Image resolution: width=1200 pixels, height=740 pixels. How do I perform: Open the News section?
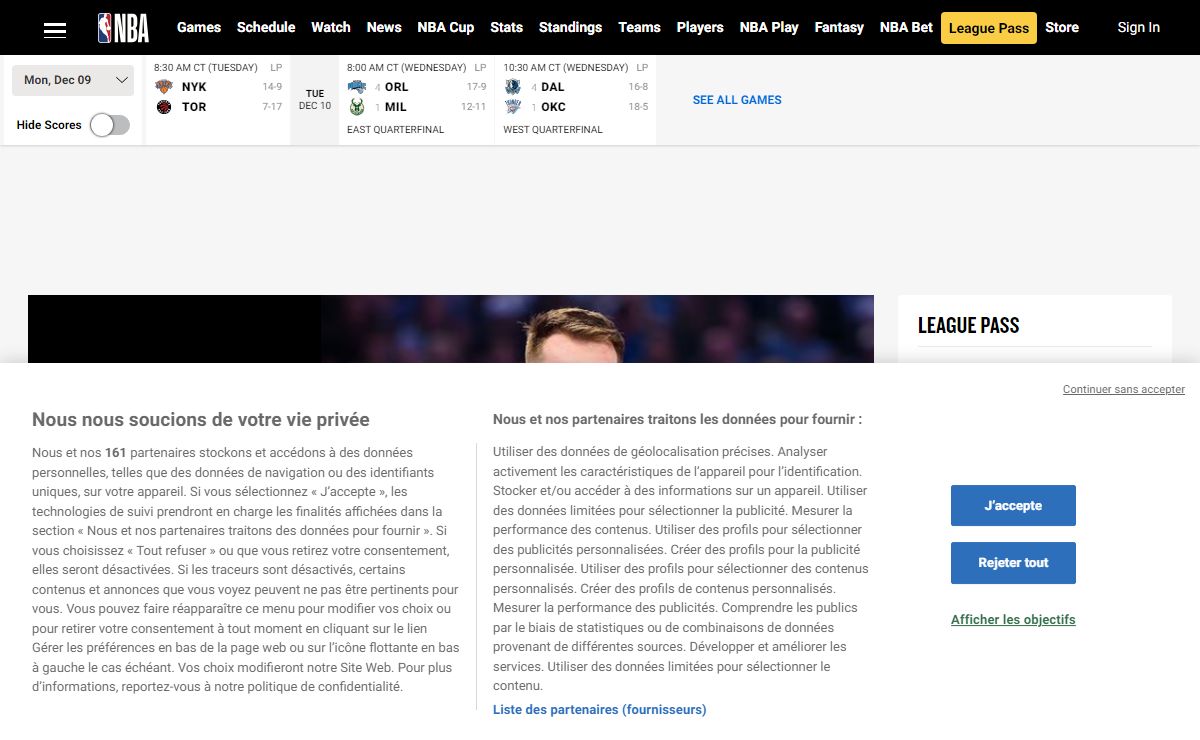tap(384, 27)
